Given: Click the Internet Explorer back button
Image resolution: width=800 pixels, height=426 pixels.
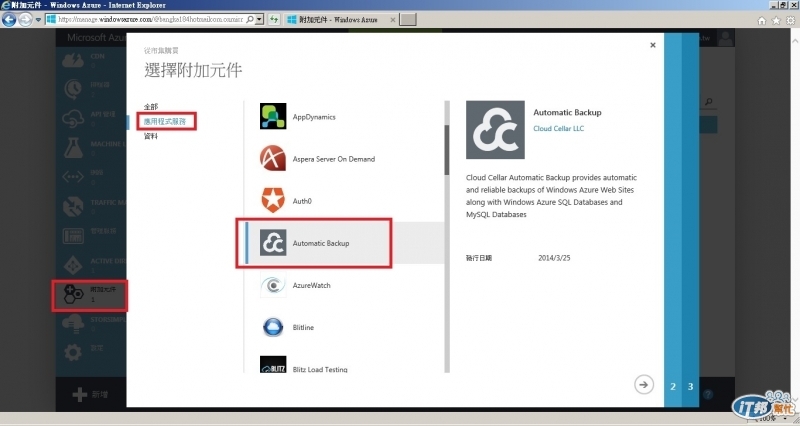Looking at the screenshot, I should pos(9,19).
